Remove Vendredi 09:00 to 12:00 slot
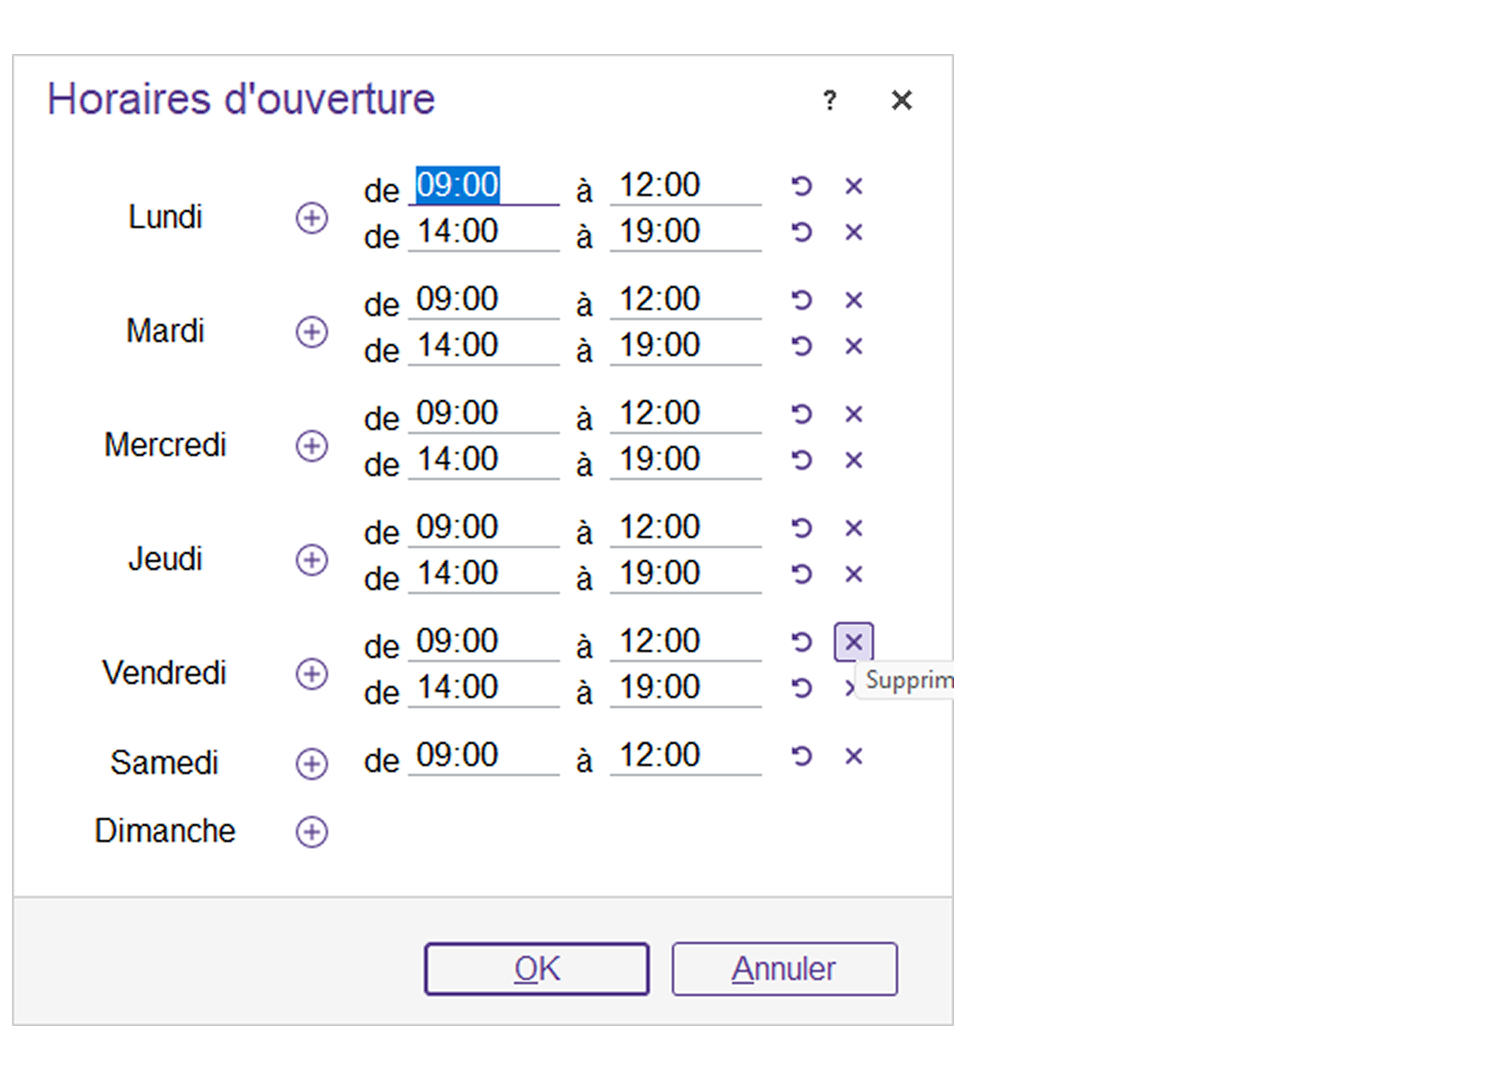 (853, 642)
